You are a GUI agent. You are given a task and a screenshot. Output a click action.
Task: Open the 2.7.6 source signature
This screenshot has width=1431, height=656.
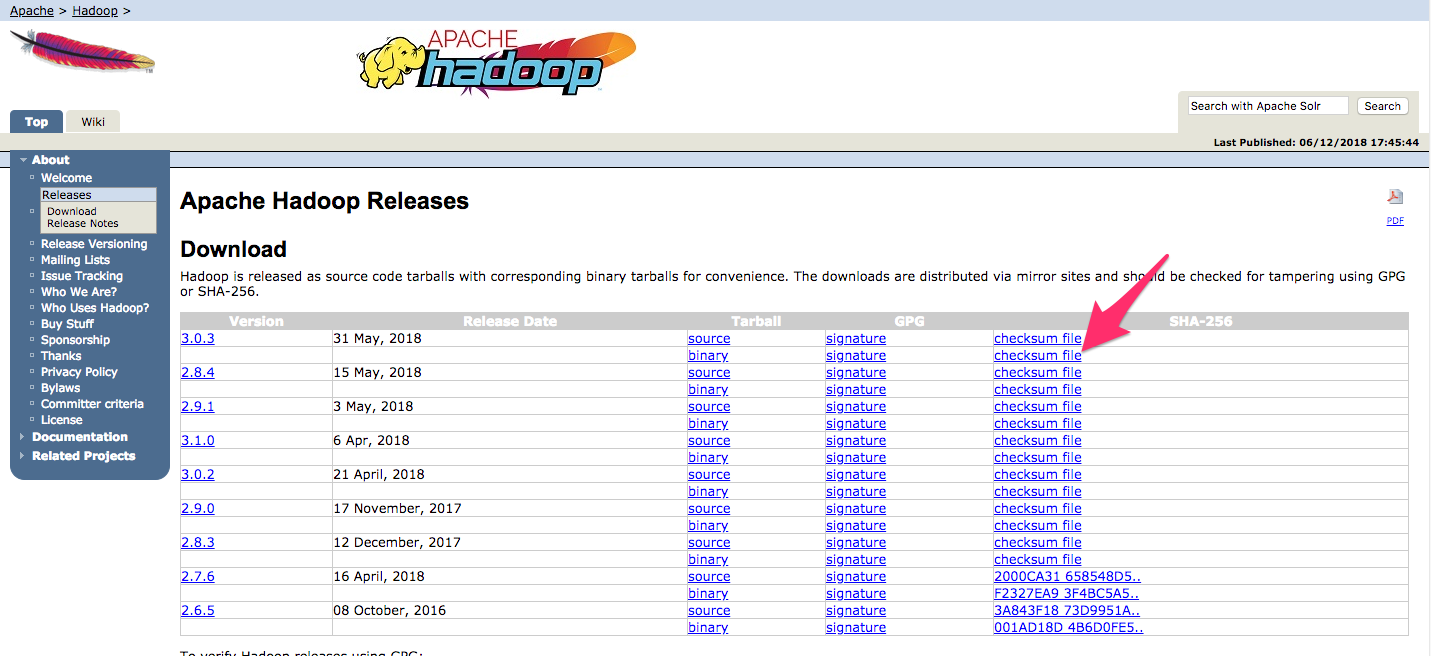[856, 577]
